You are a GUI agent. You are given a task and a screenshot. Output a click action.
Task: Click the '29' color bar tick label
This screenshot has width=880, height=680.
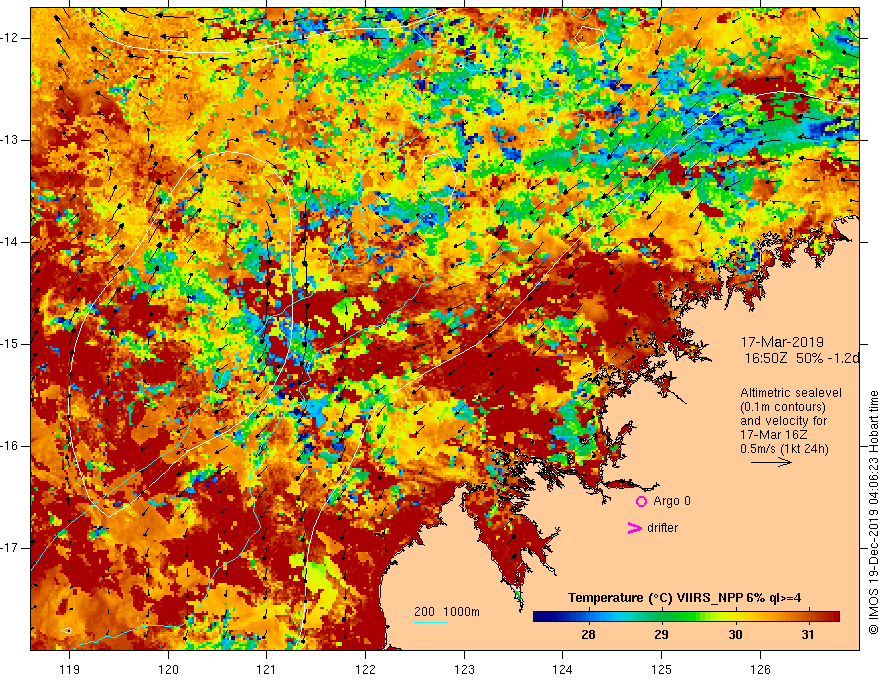pos(661,635)
